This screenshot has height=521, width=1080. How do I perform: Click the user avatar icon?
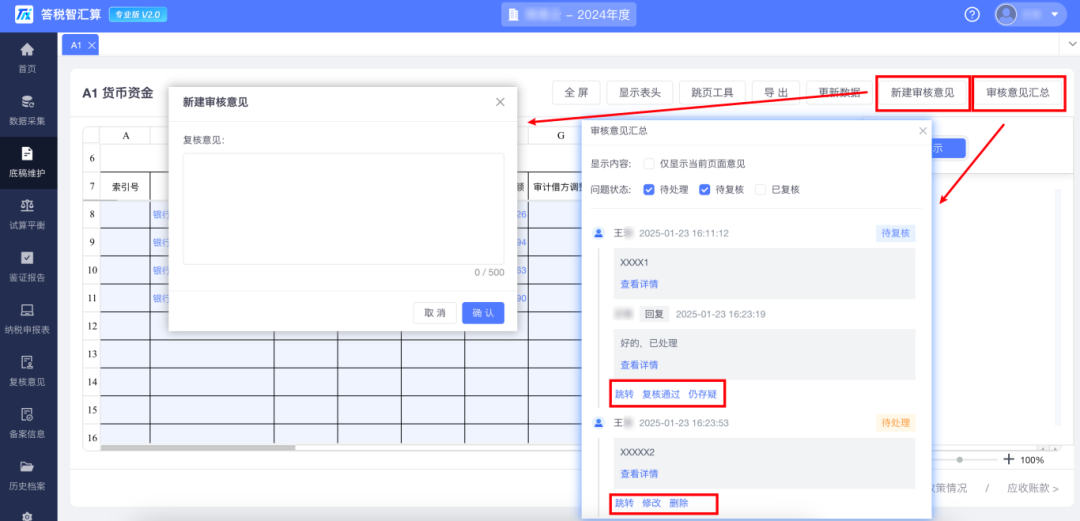[1006, 14]
